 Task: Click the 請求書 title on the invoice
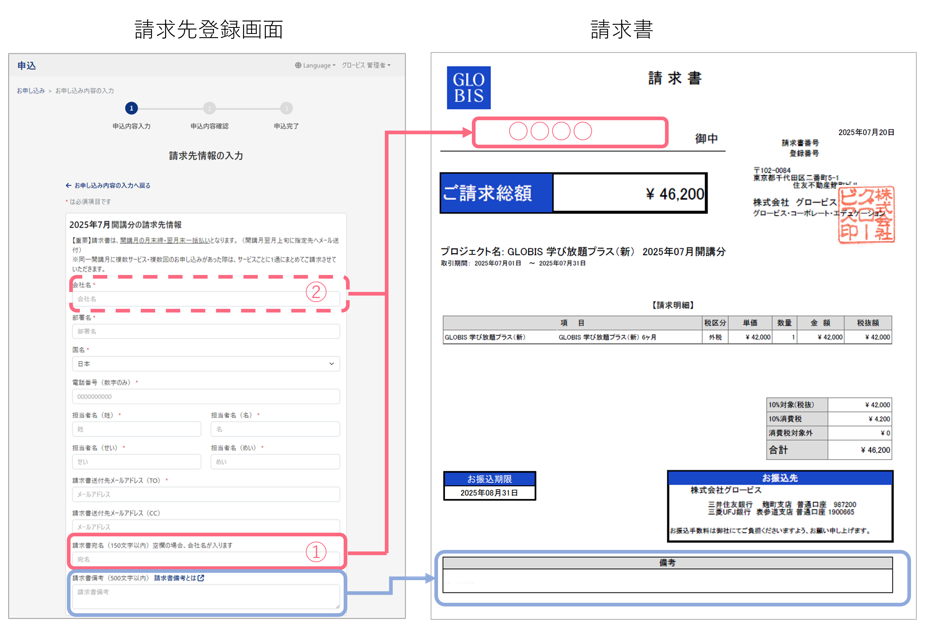[674, 78]
